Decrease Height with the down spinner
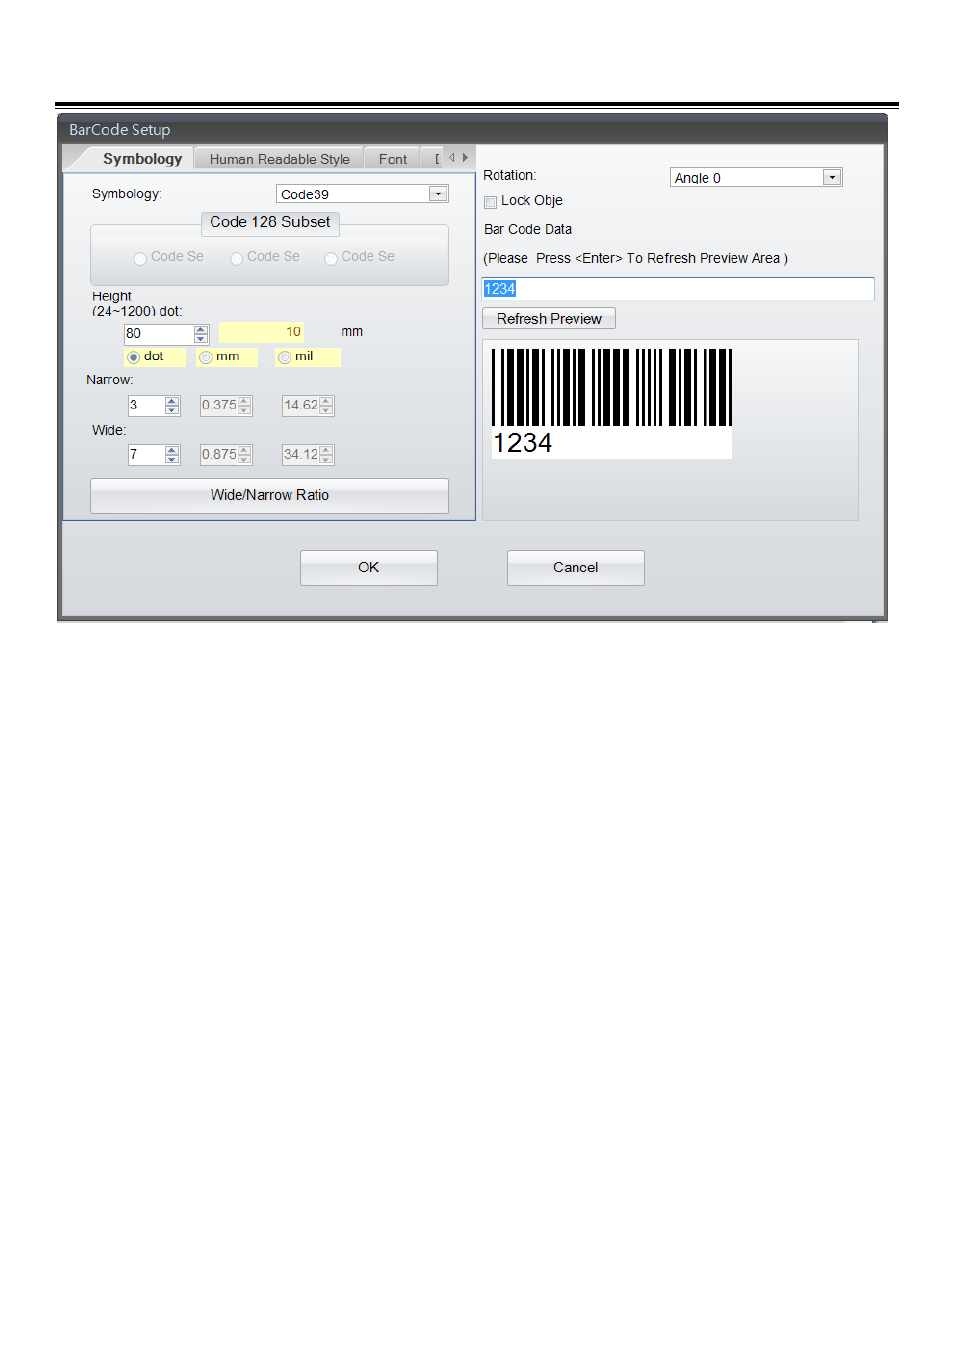 pyautogui.click(x=201, y=339)
